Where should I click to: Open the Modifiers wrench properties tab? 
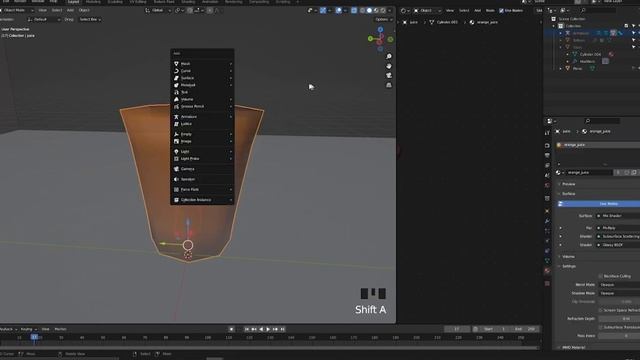(547, 221)
